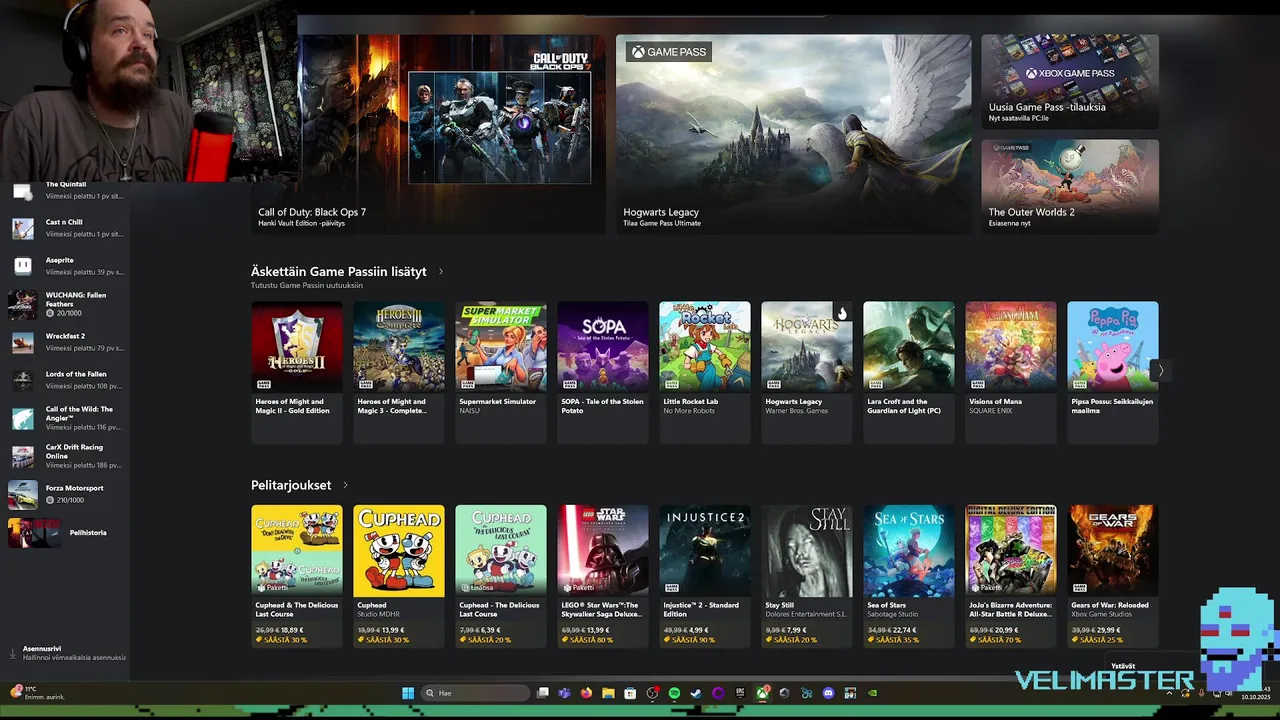Select Forza Motorsport in the sidebar
Screen dimensions: 1280x720
point(66,494)
